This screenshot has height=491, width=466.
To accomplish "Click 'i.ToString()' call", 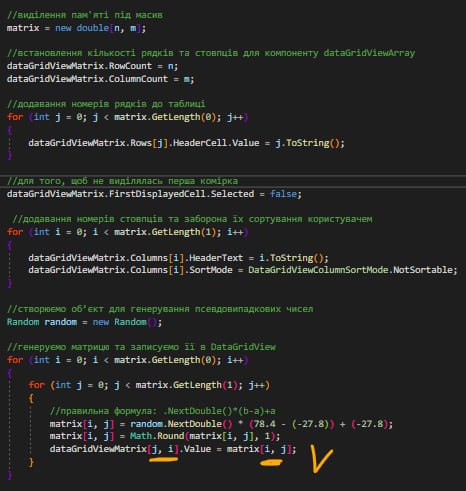I will click(x=293, y=258).
